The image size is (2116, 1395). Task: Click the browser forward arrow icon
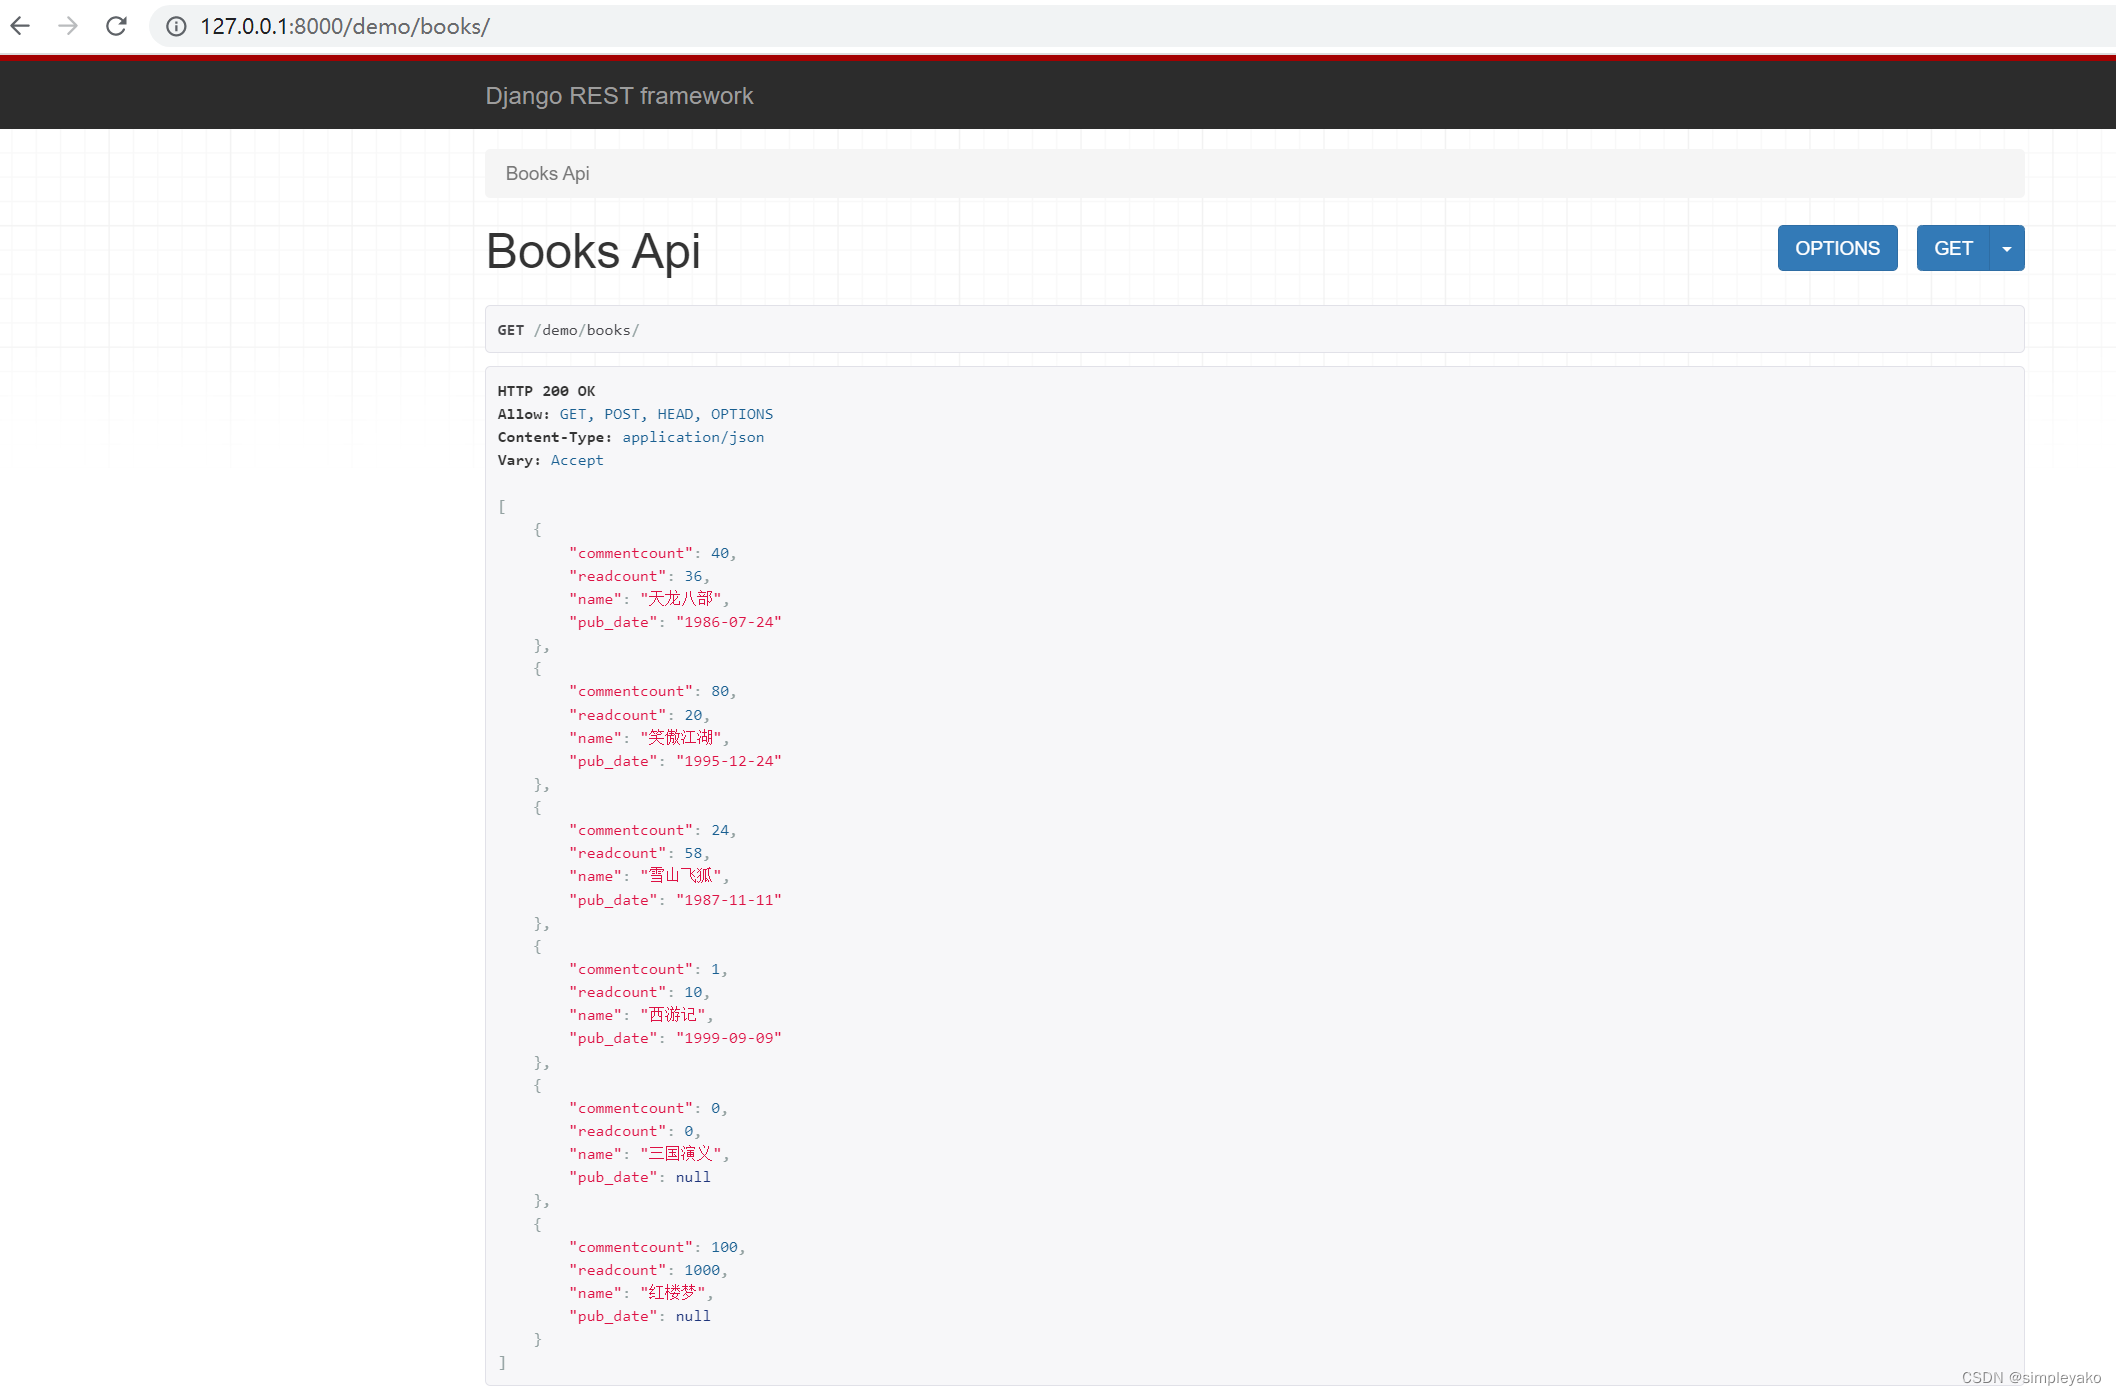(68, 26)
